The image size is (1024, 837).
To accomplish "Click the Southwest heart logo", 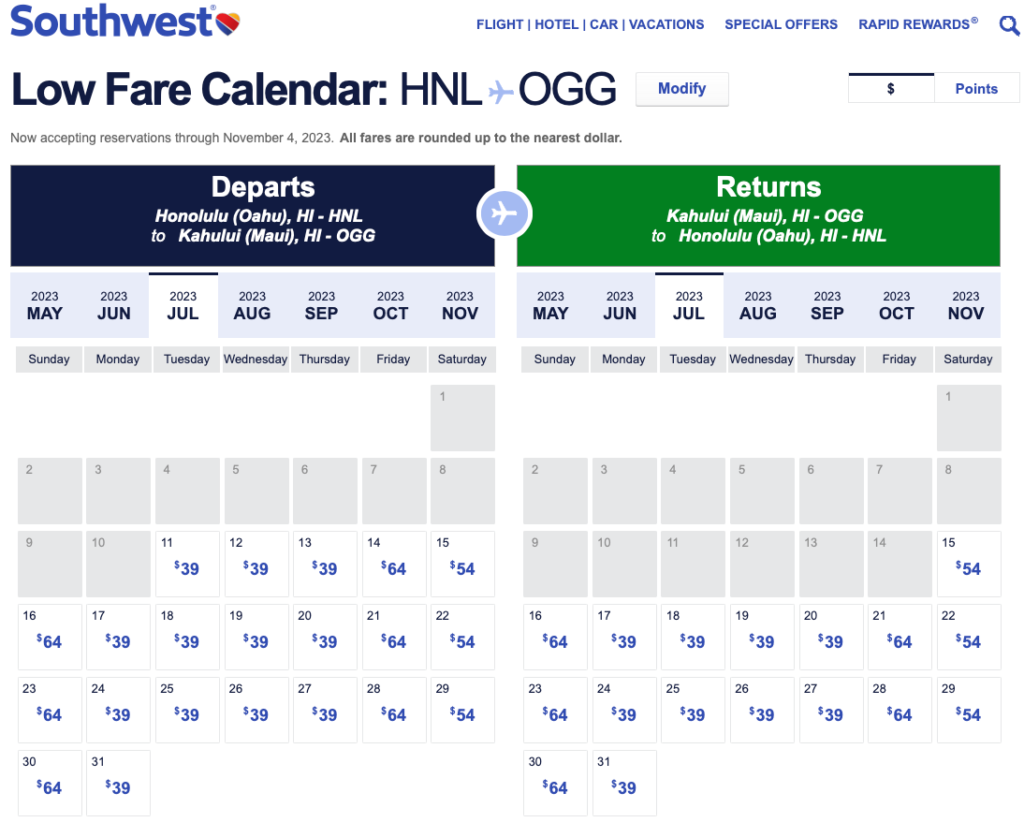I will click(x=228, y=22).
